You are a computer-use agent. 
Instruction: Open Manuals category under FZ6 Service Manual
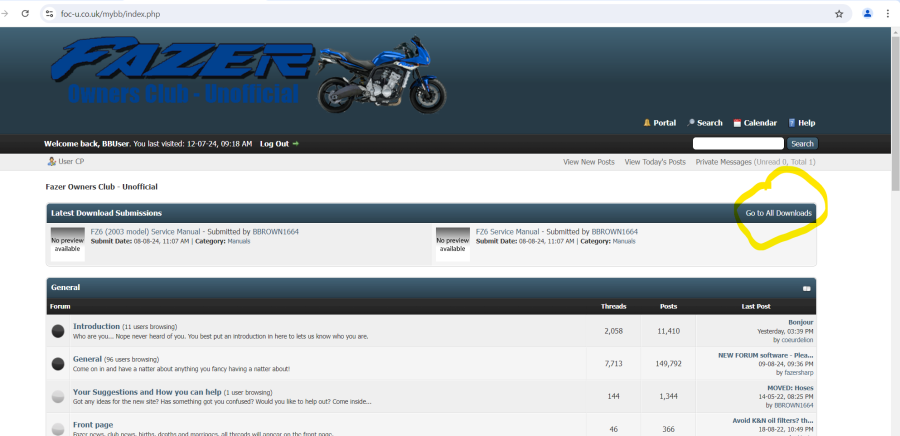[624, 242]
